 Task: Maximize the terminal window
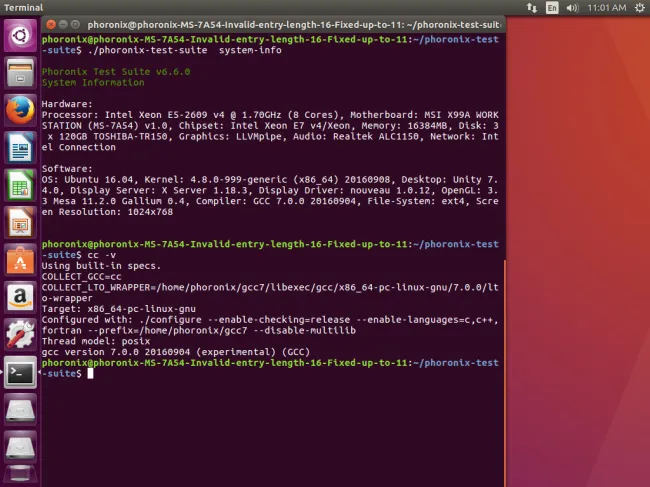pos(75,24)
